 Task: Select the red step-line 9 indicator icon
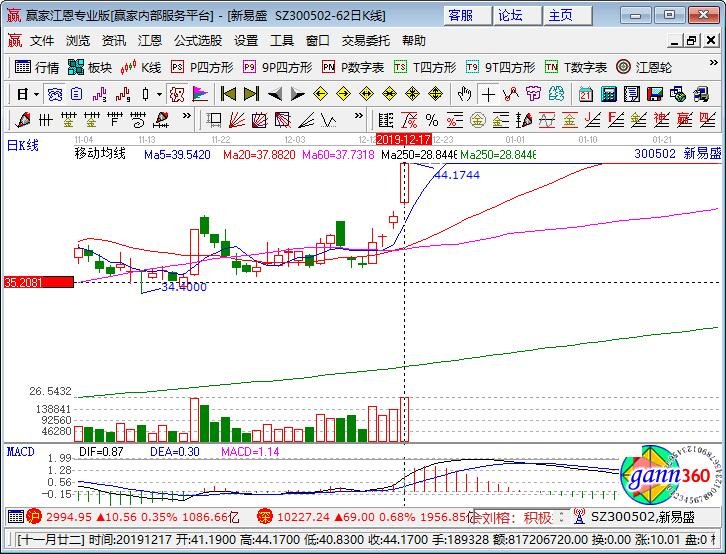123,95
